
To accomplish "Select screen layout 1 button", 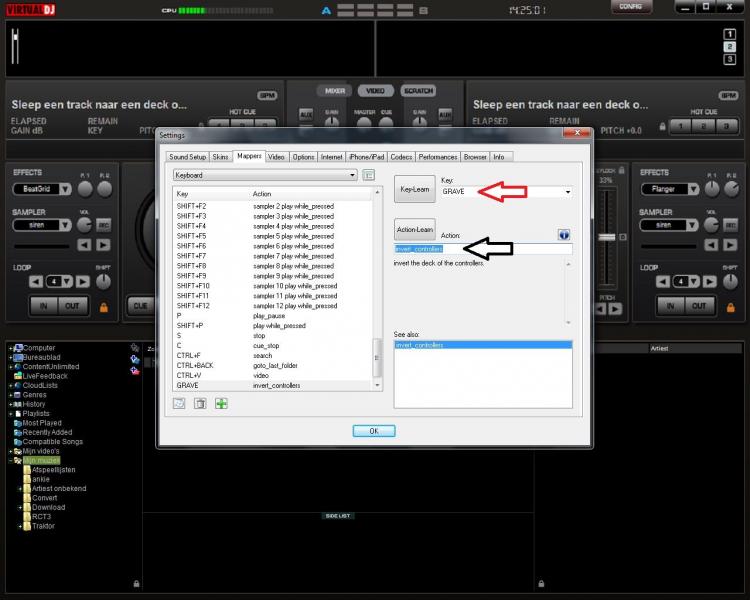I will pos(729,34).
